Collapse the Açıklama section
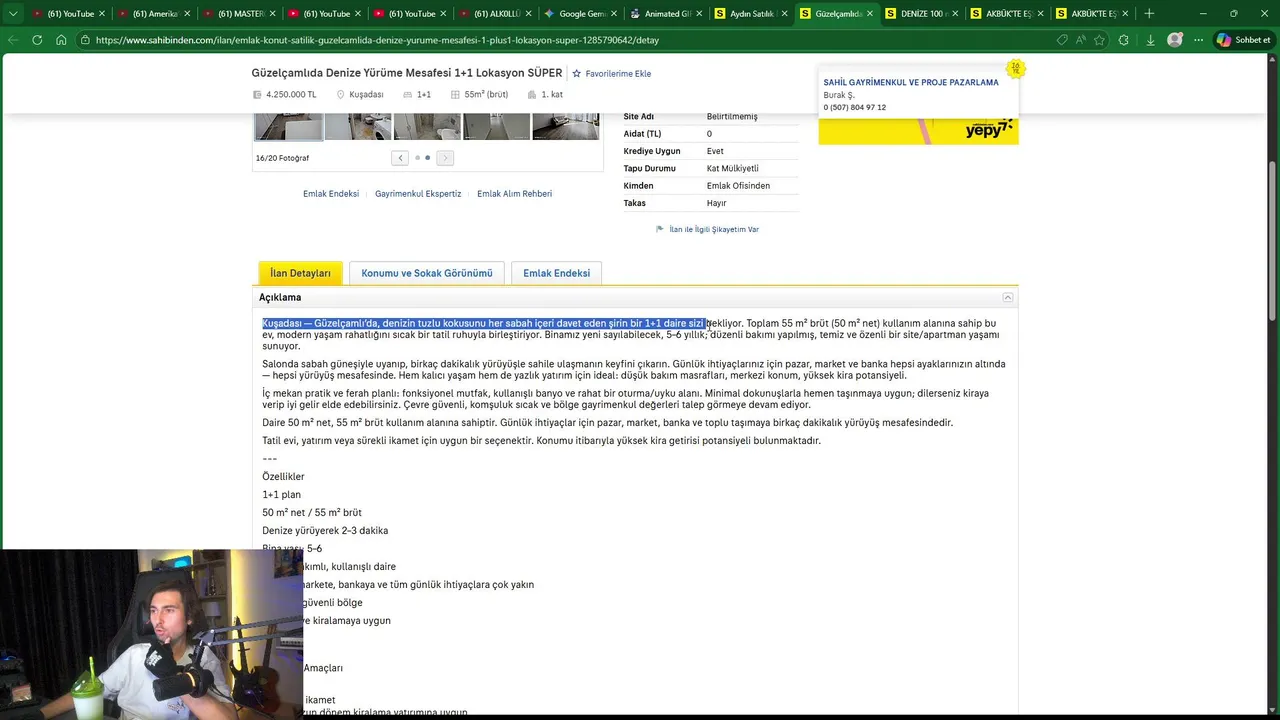The image size is (1280, 720). [x=1008, y=298]
